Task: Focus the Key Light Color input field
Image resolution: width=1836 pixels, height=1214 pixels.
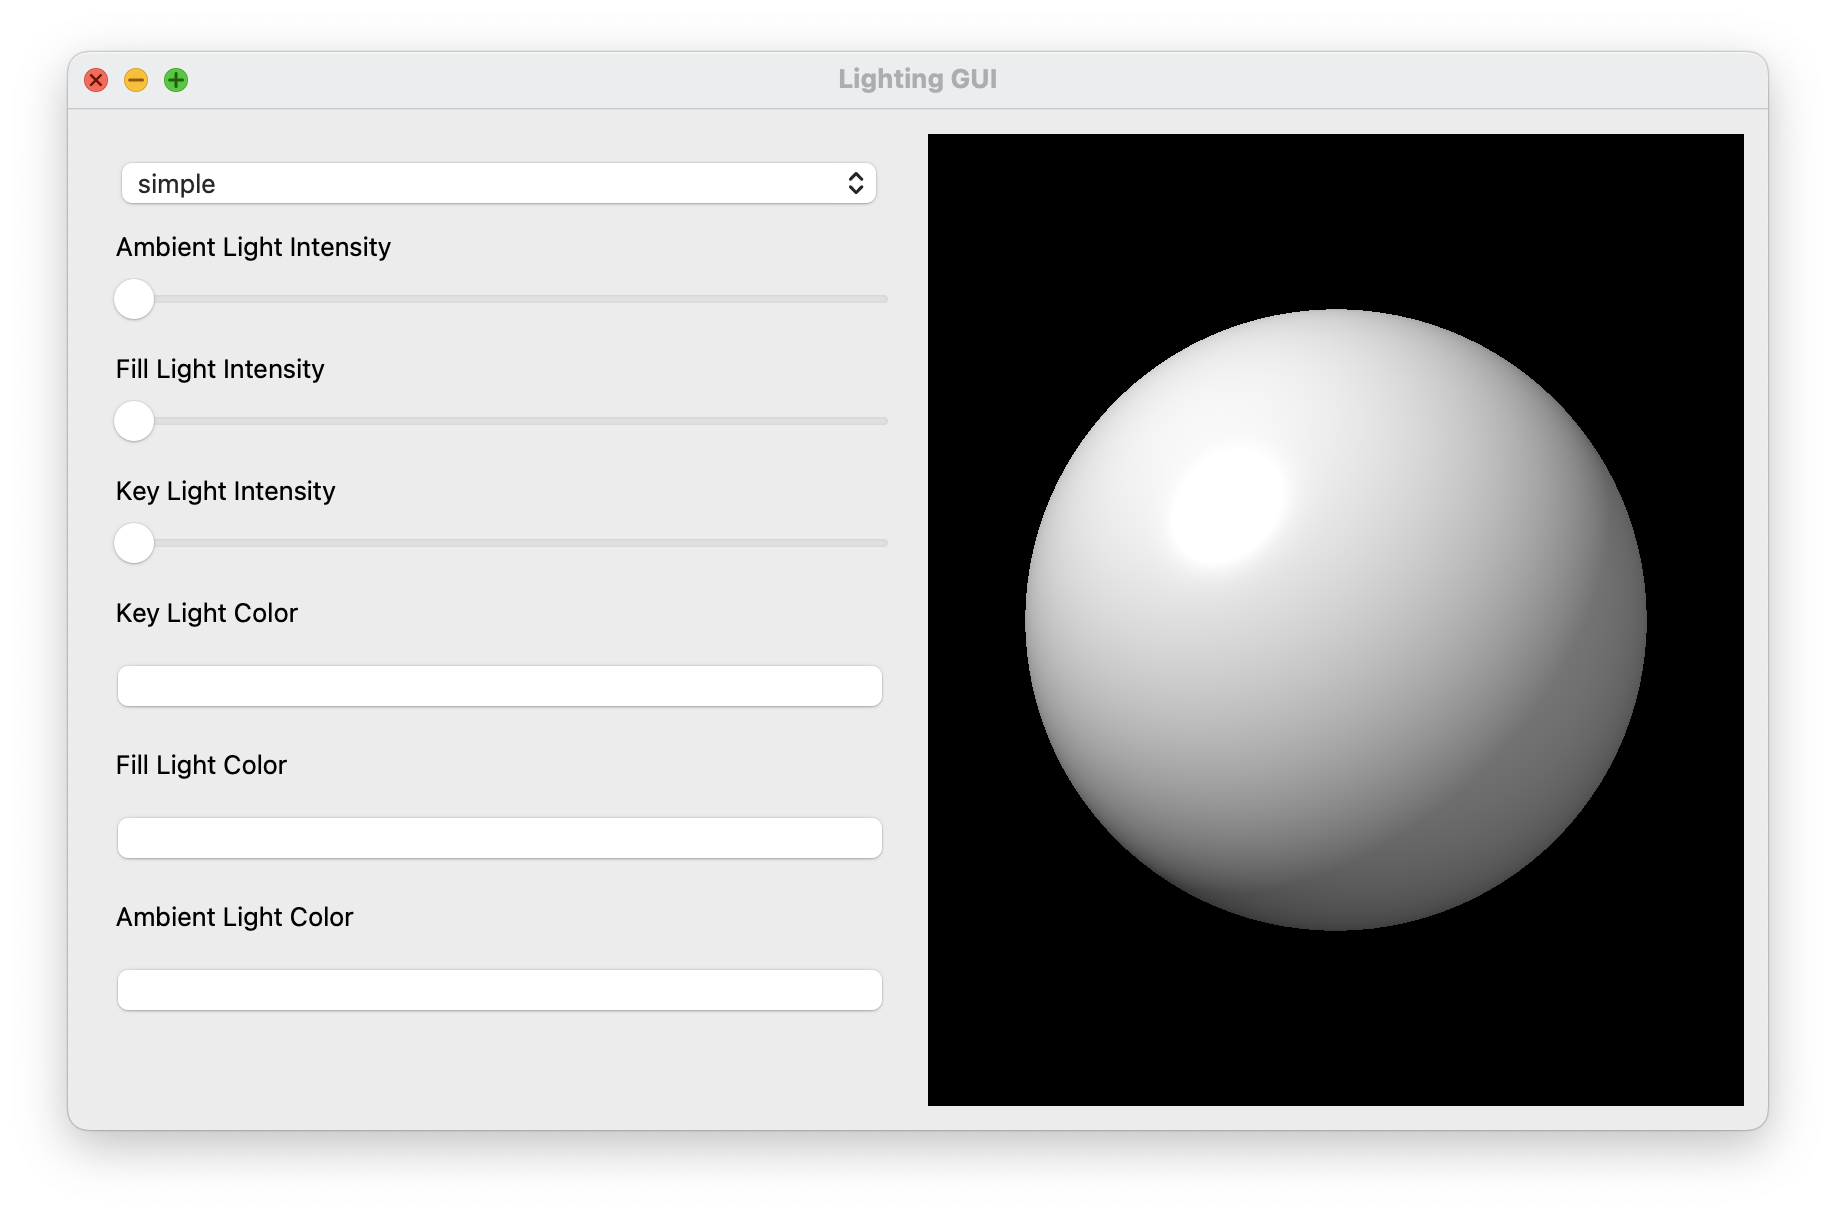Action: click(499, 686)
